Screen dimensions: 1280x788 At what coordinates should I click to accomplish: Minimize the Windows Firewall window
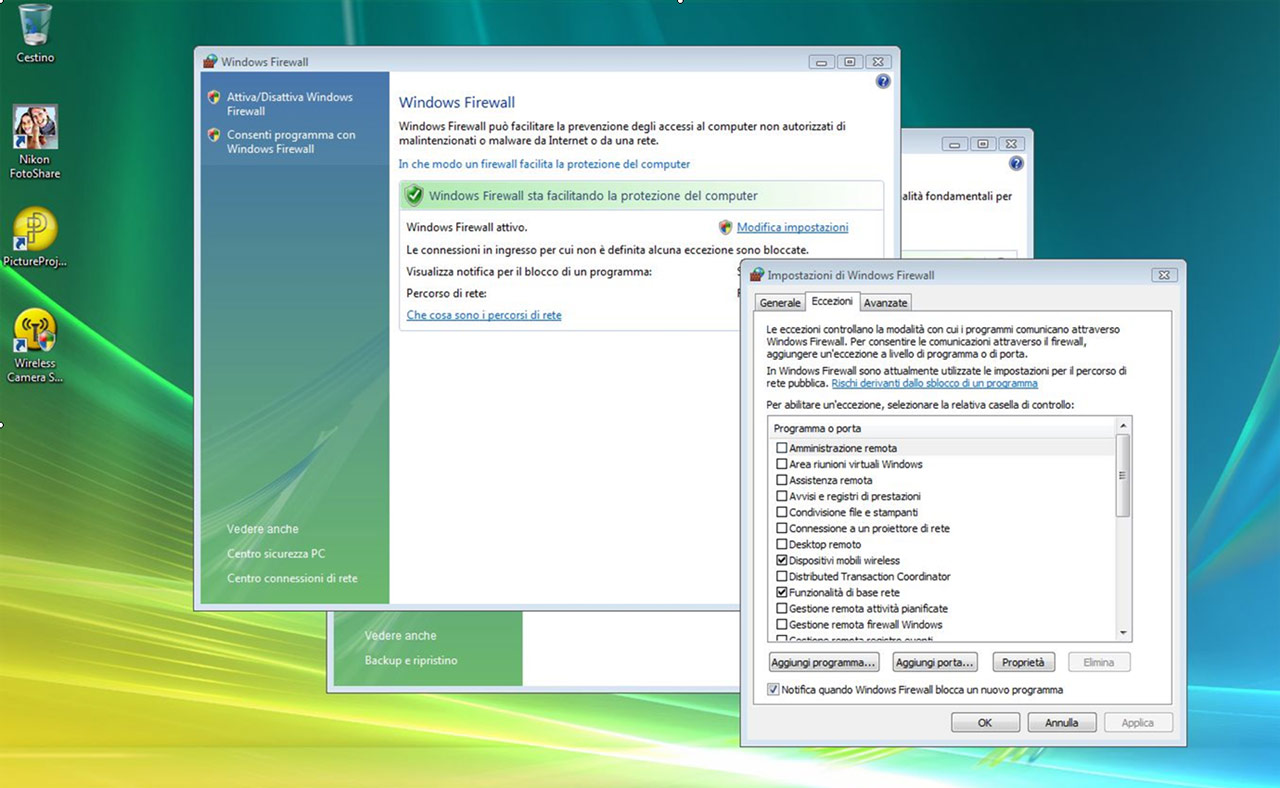tap(823, 62)
